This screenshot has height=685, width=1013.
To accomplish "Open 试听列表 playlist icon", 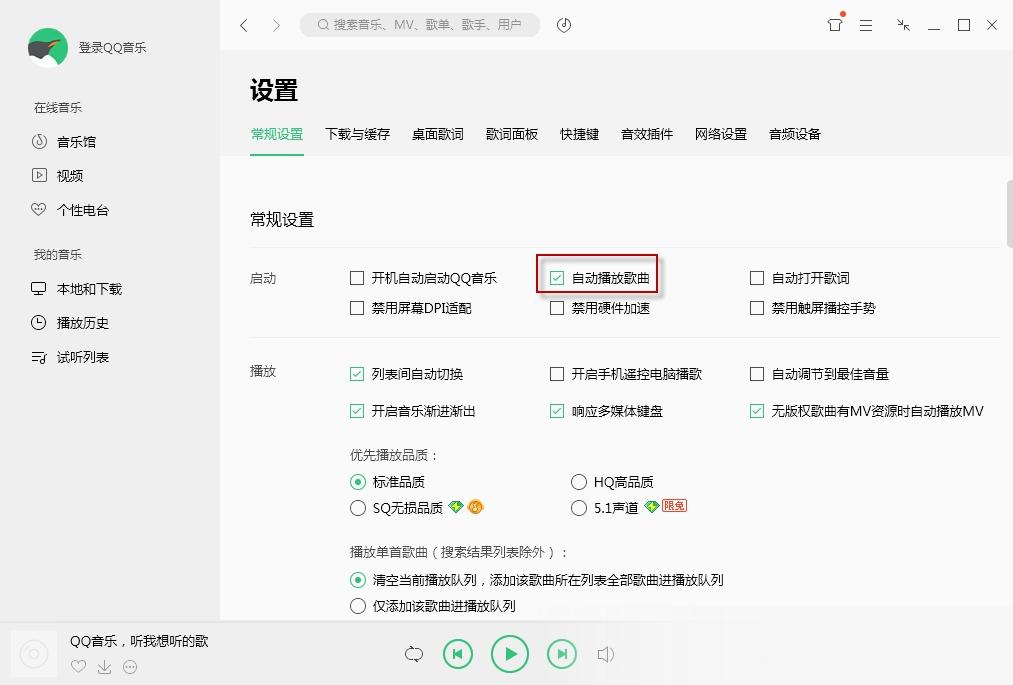I will tap(39, 357).
